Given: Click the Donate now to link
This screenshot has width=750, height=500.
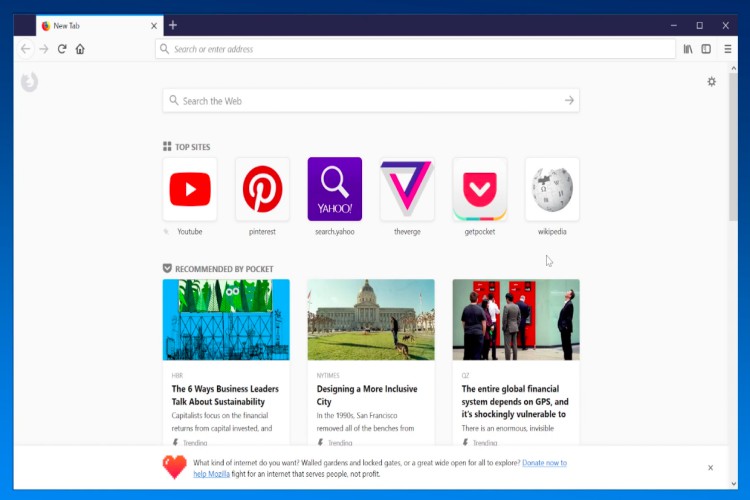Looking at the screenshot, I should [544, 463].
